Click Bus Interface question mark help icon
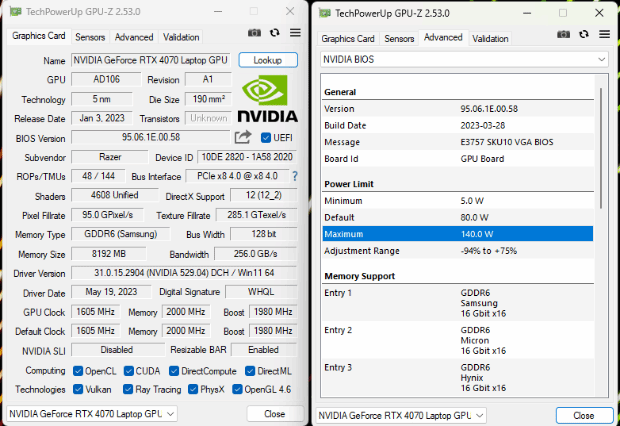The height and width of the screenshot is (426, 620). [x=295, y=176]
